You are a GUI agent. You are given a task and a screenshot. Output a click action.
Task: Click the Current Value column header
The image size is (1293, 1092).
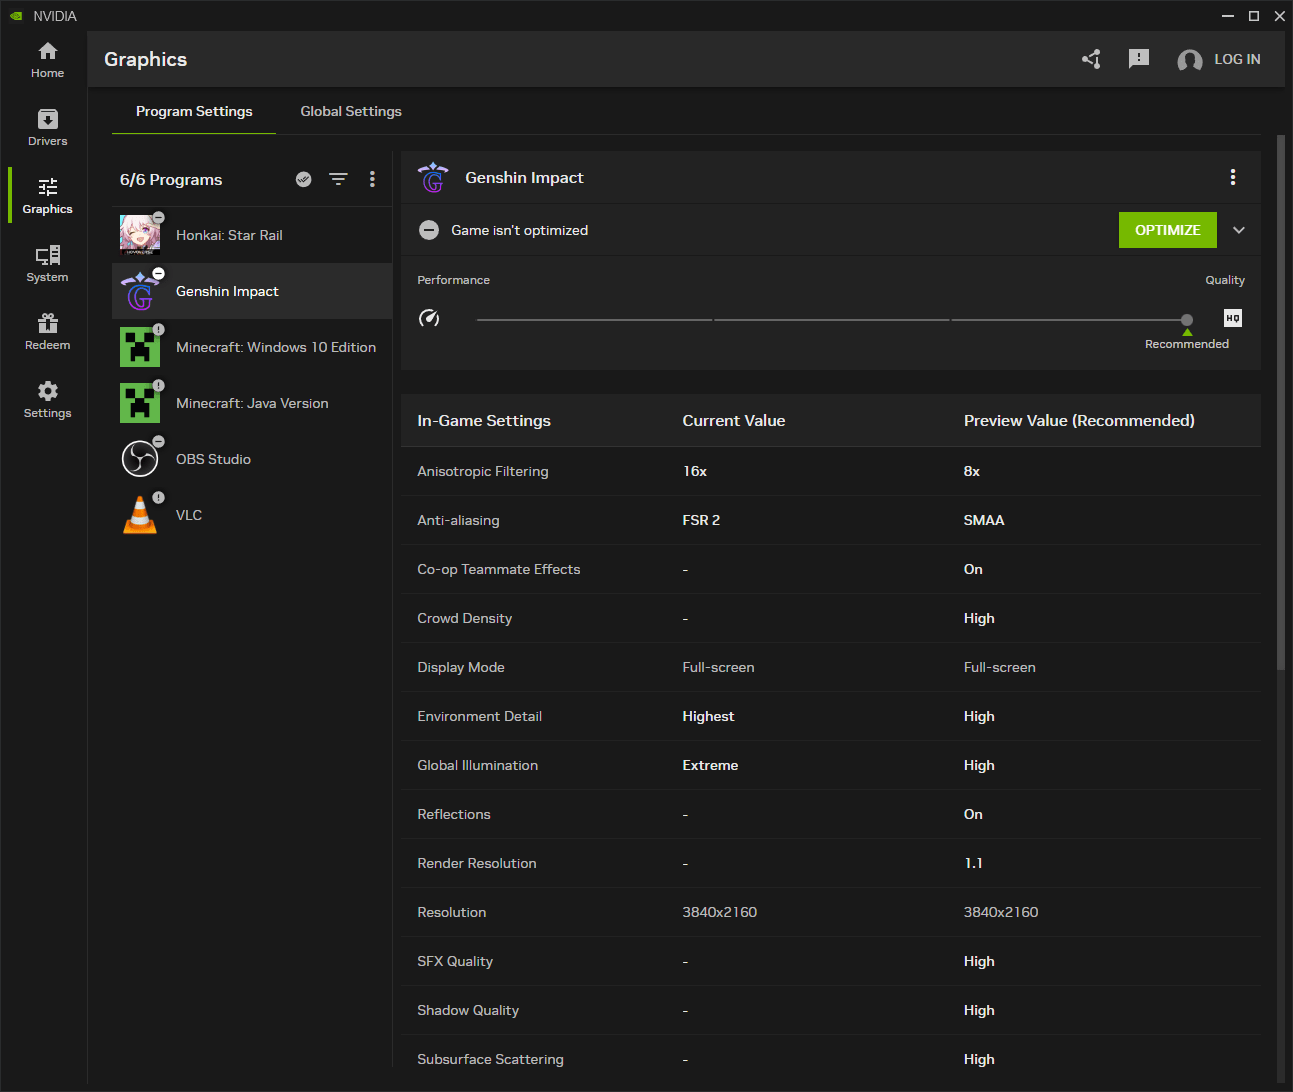coord(734,421)
